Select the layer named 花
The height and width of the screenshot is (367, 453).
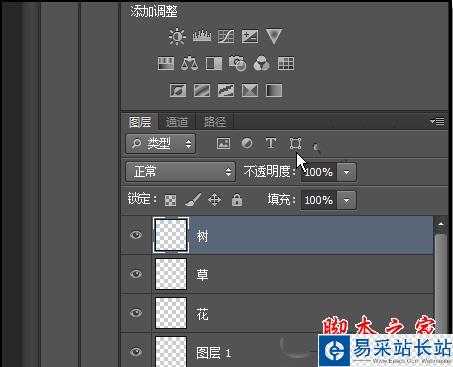tap(277, 313)
